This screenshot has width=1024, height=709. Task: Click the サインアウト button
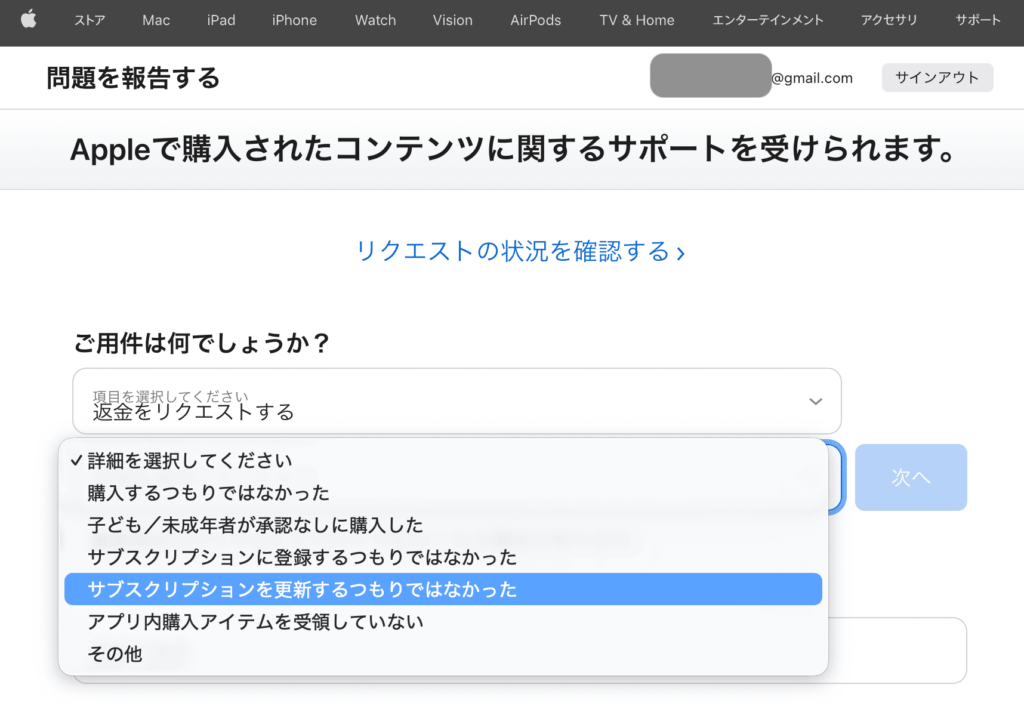tap(937, 78)
